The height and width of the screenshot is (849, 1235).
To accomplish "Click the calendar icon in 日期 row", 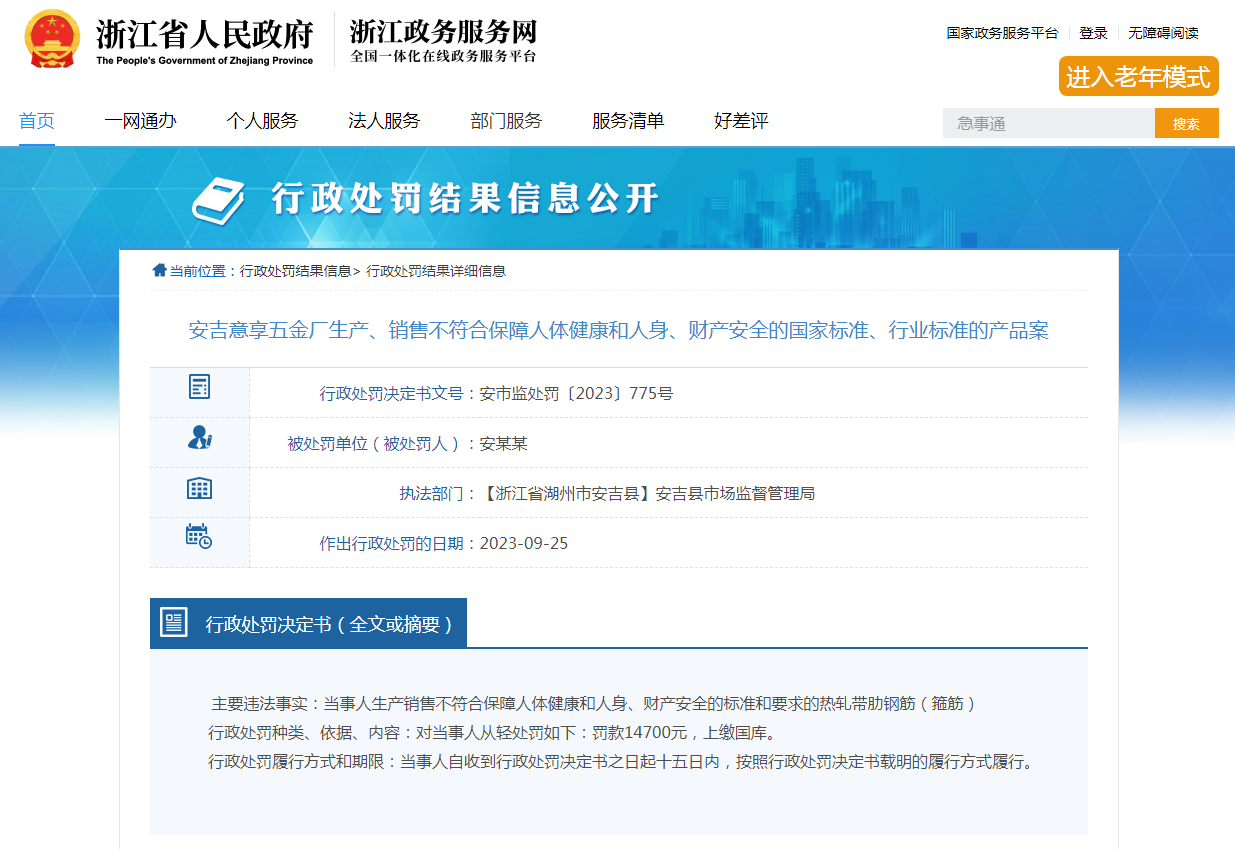I will click(x=199, y=536).
